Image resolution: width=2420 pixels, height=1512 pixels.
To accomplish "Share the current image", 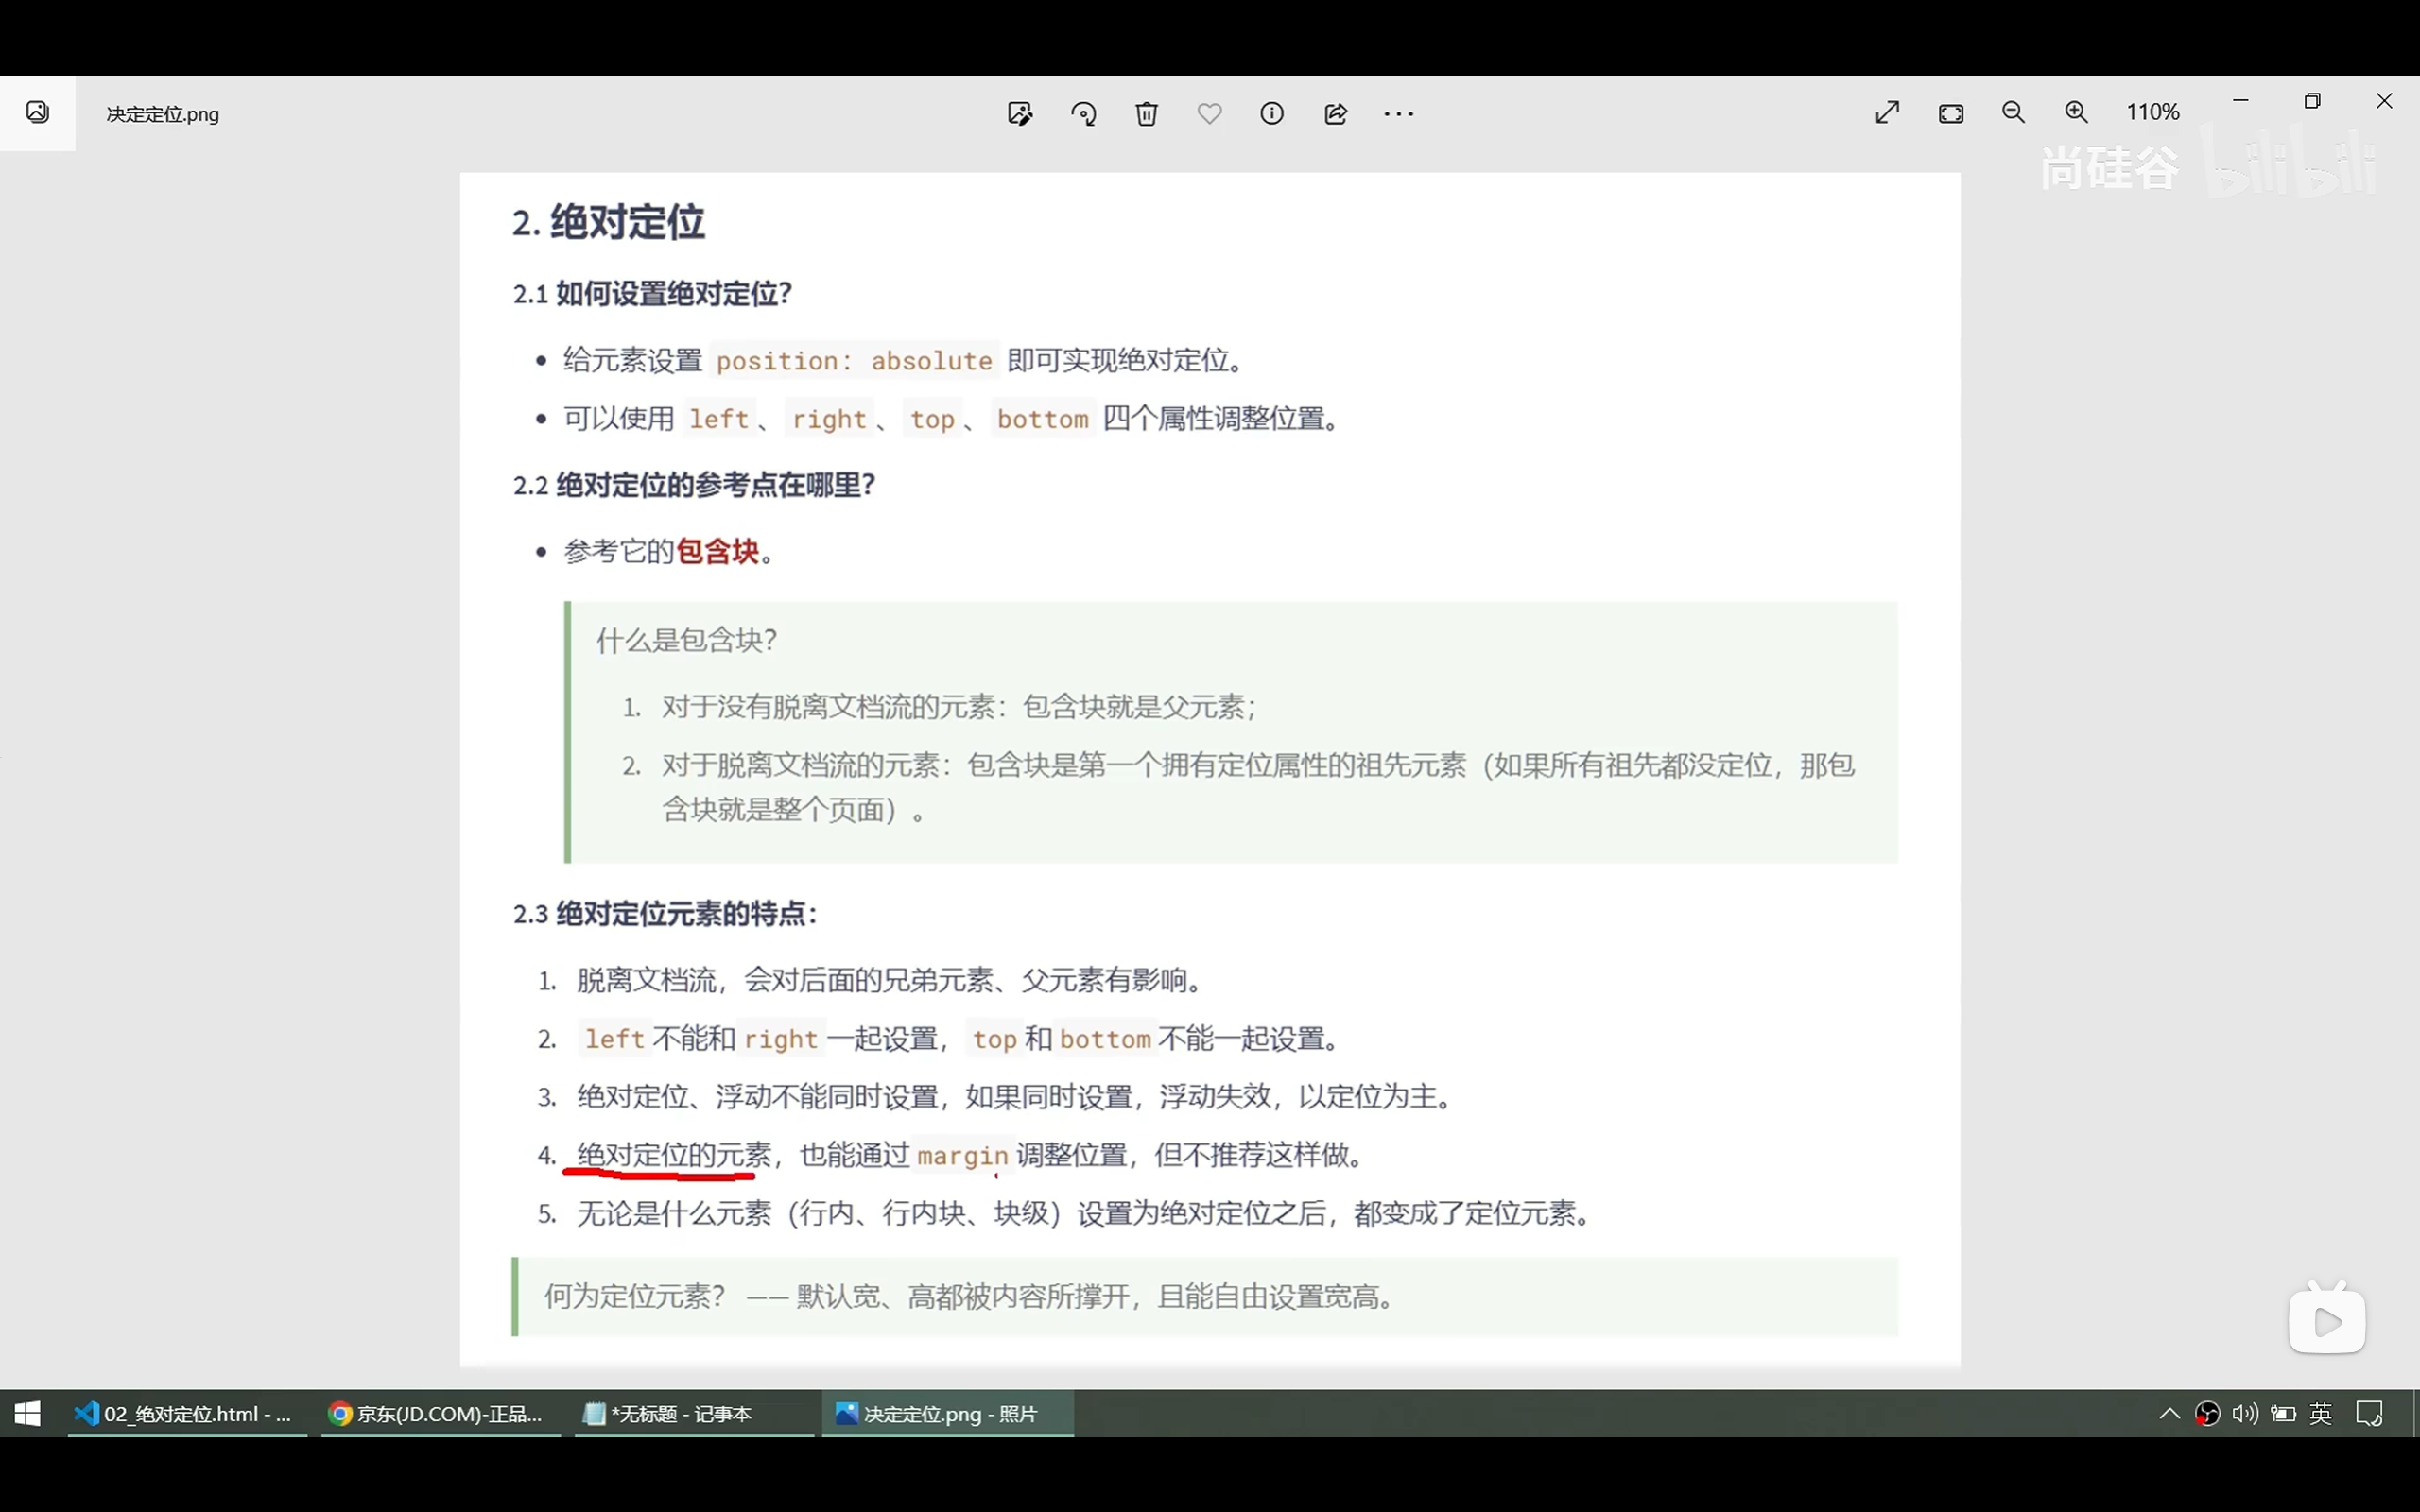I will pos(1336,113).
